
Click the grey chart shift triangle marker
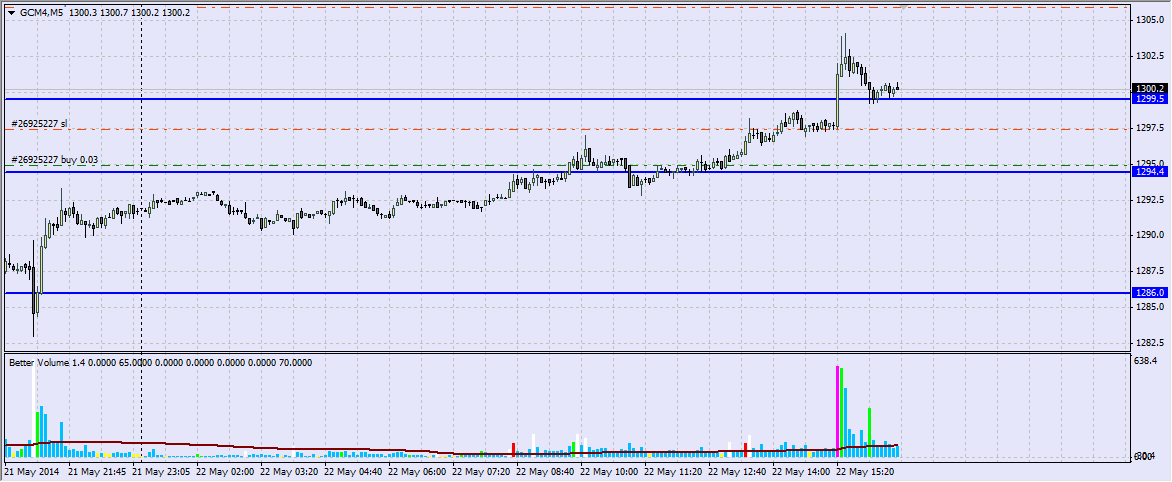(x=904, y=6)
